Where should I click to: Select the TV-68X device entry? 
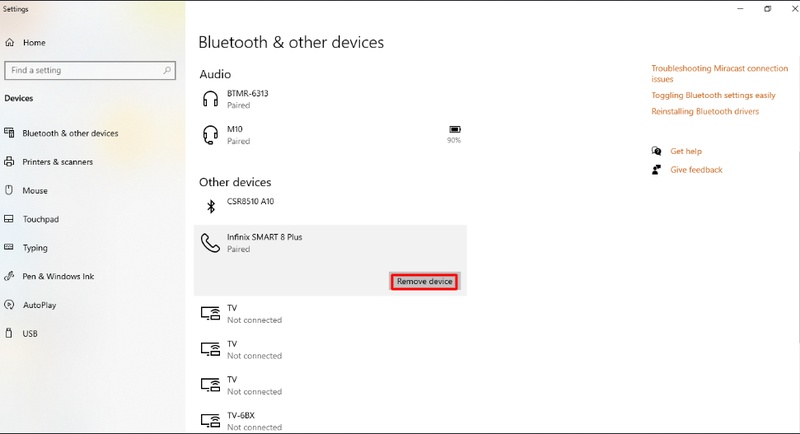pyautogui.click(x=330, y=421)
